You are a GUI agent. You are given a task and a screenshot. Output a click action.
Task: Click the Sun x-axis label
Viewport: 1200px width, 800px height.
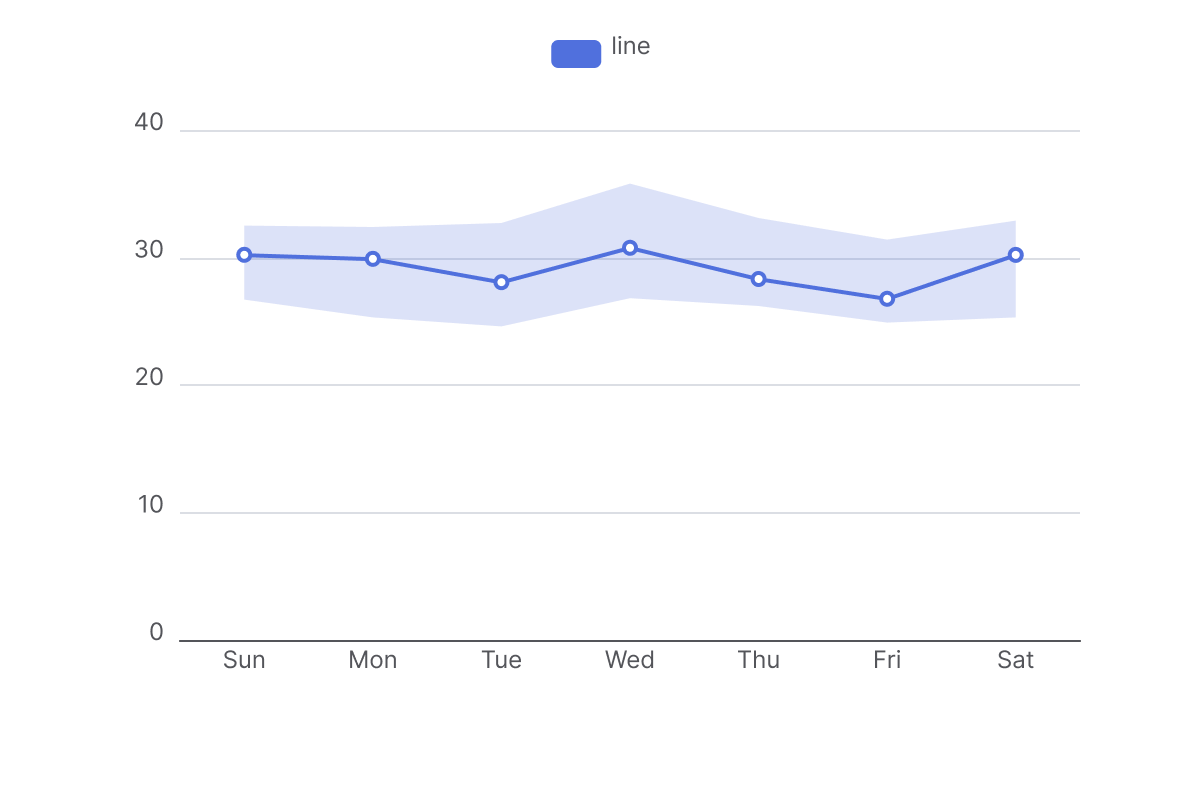[244, 660]
